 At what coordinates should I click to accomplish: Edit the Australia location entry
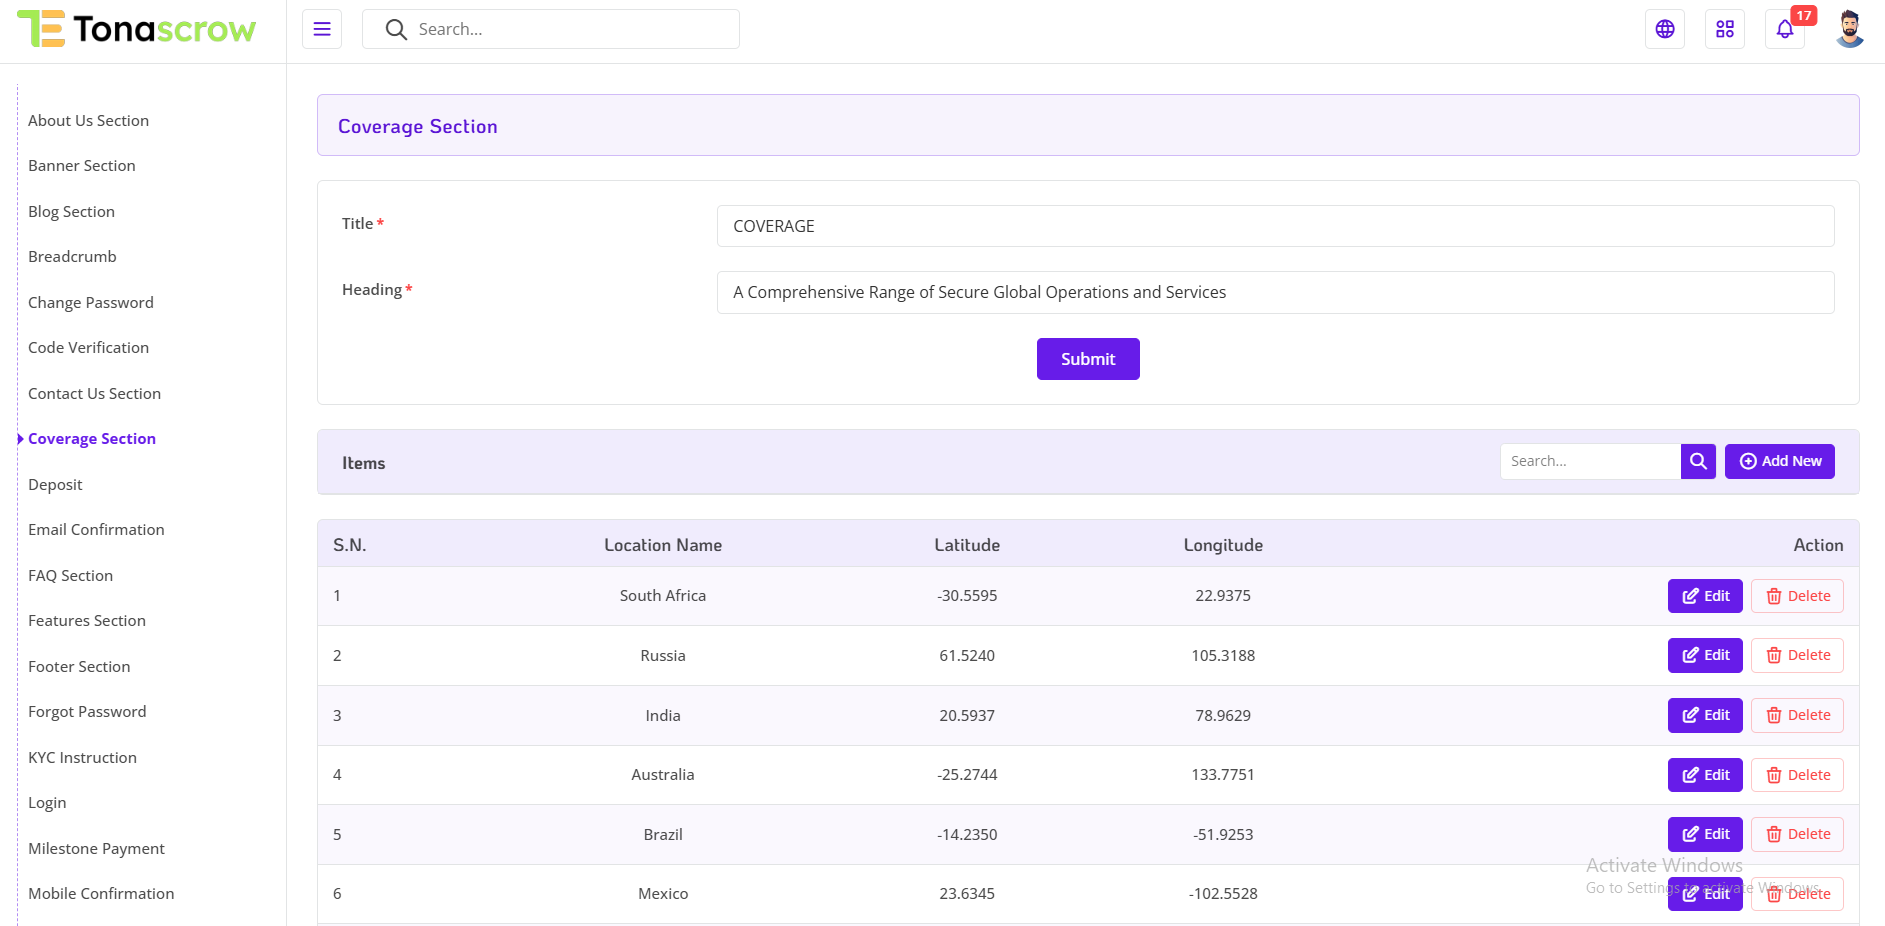click(1705, 775)
